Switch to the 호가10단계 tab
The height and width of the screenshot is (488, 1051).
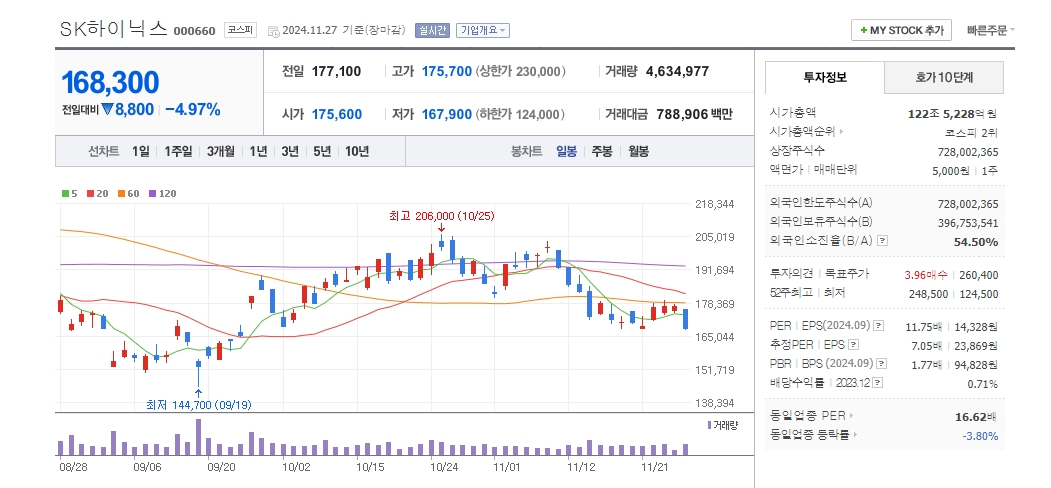pyautogui.click(x=944, y=77)
